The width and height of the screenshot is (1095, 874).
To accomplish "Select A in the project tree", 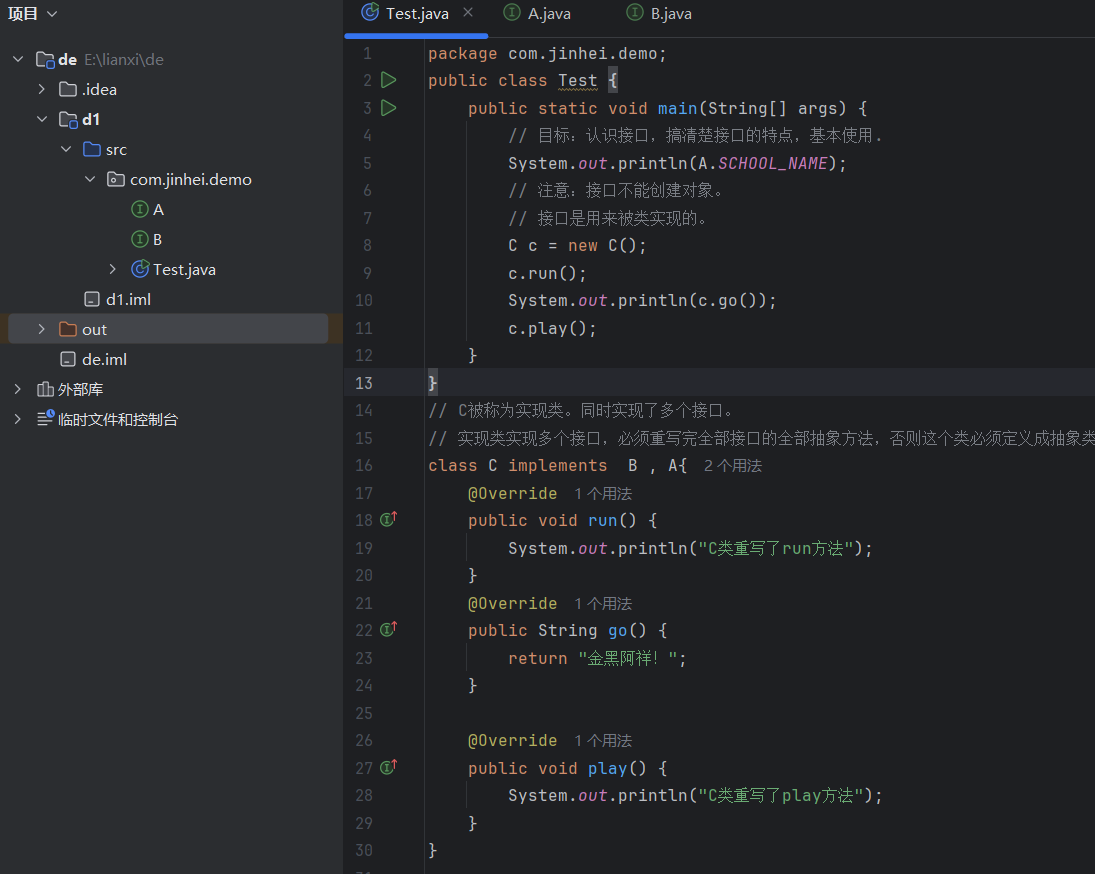I will pos(159,209).
